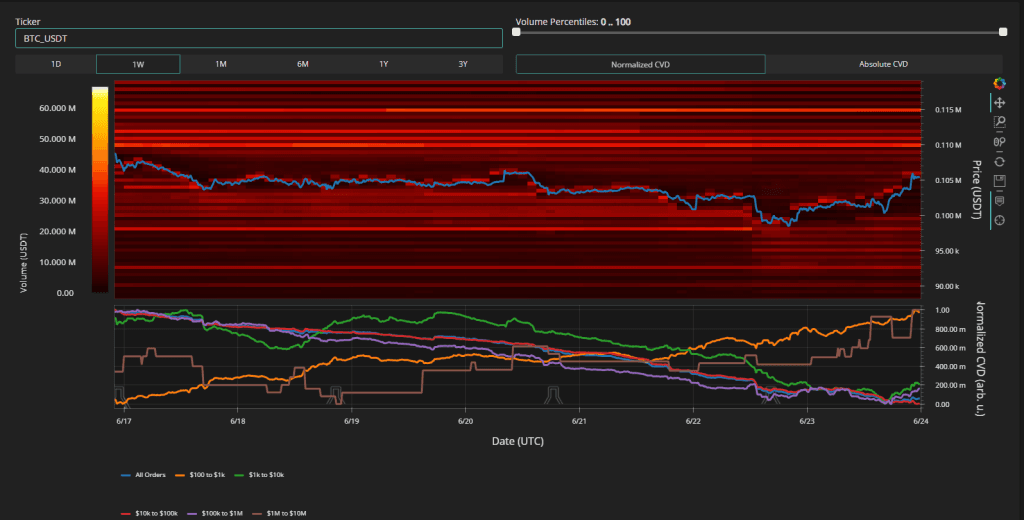Click the 6/24 date axis label

click(x=920, y=421)
